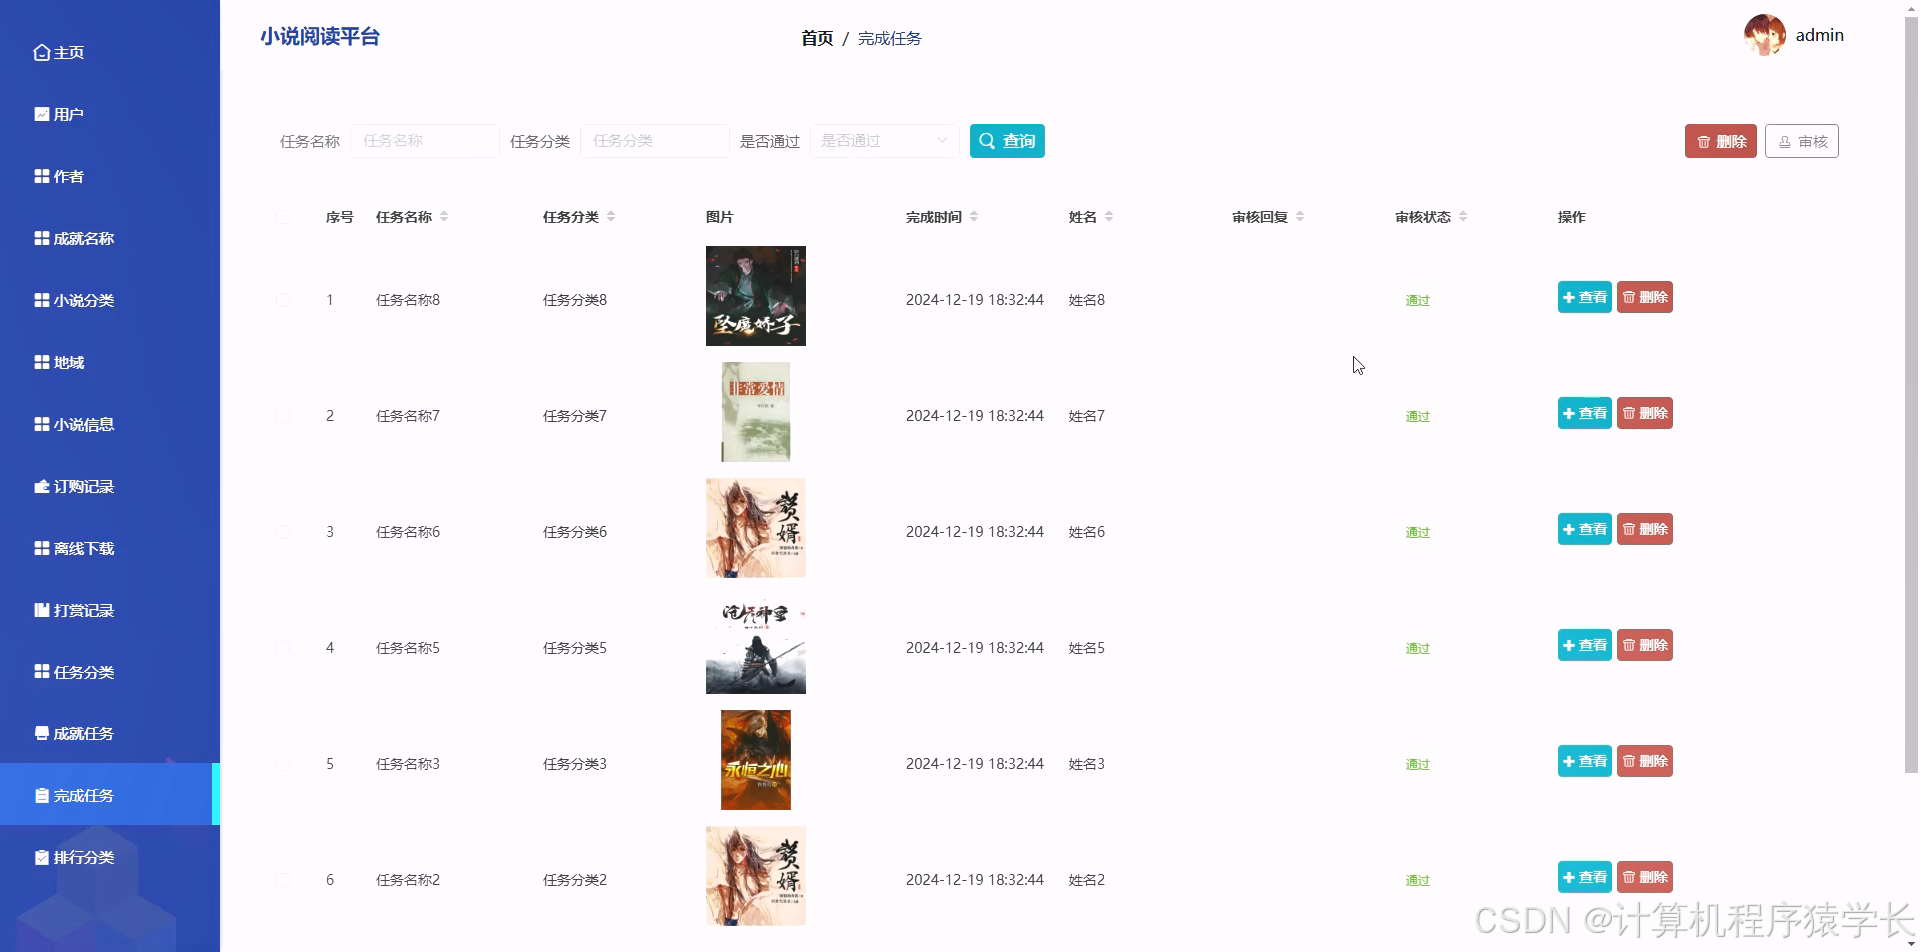Screen dimensions: 1920x952
Task: Open cover image in 任务名称2 row
Action: click(756, 876)
